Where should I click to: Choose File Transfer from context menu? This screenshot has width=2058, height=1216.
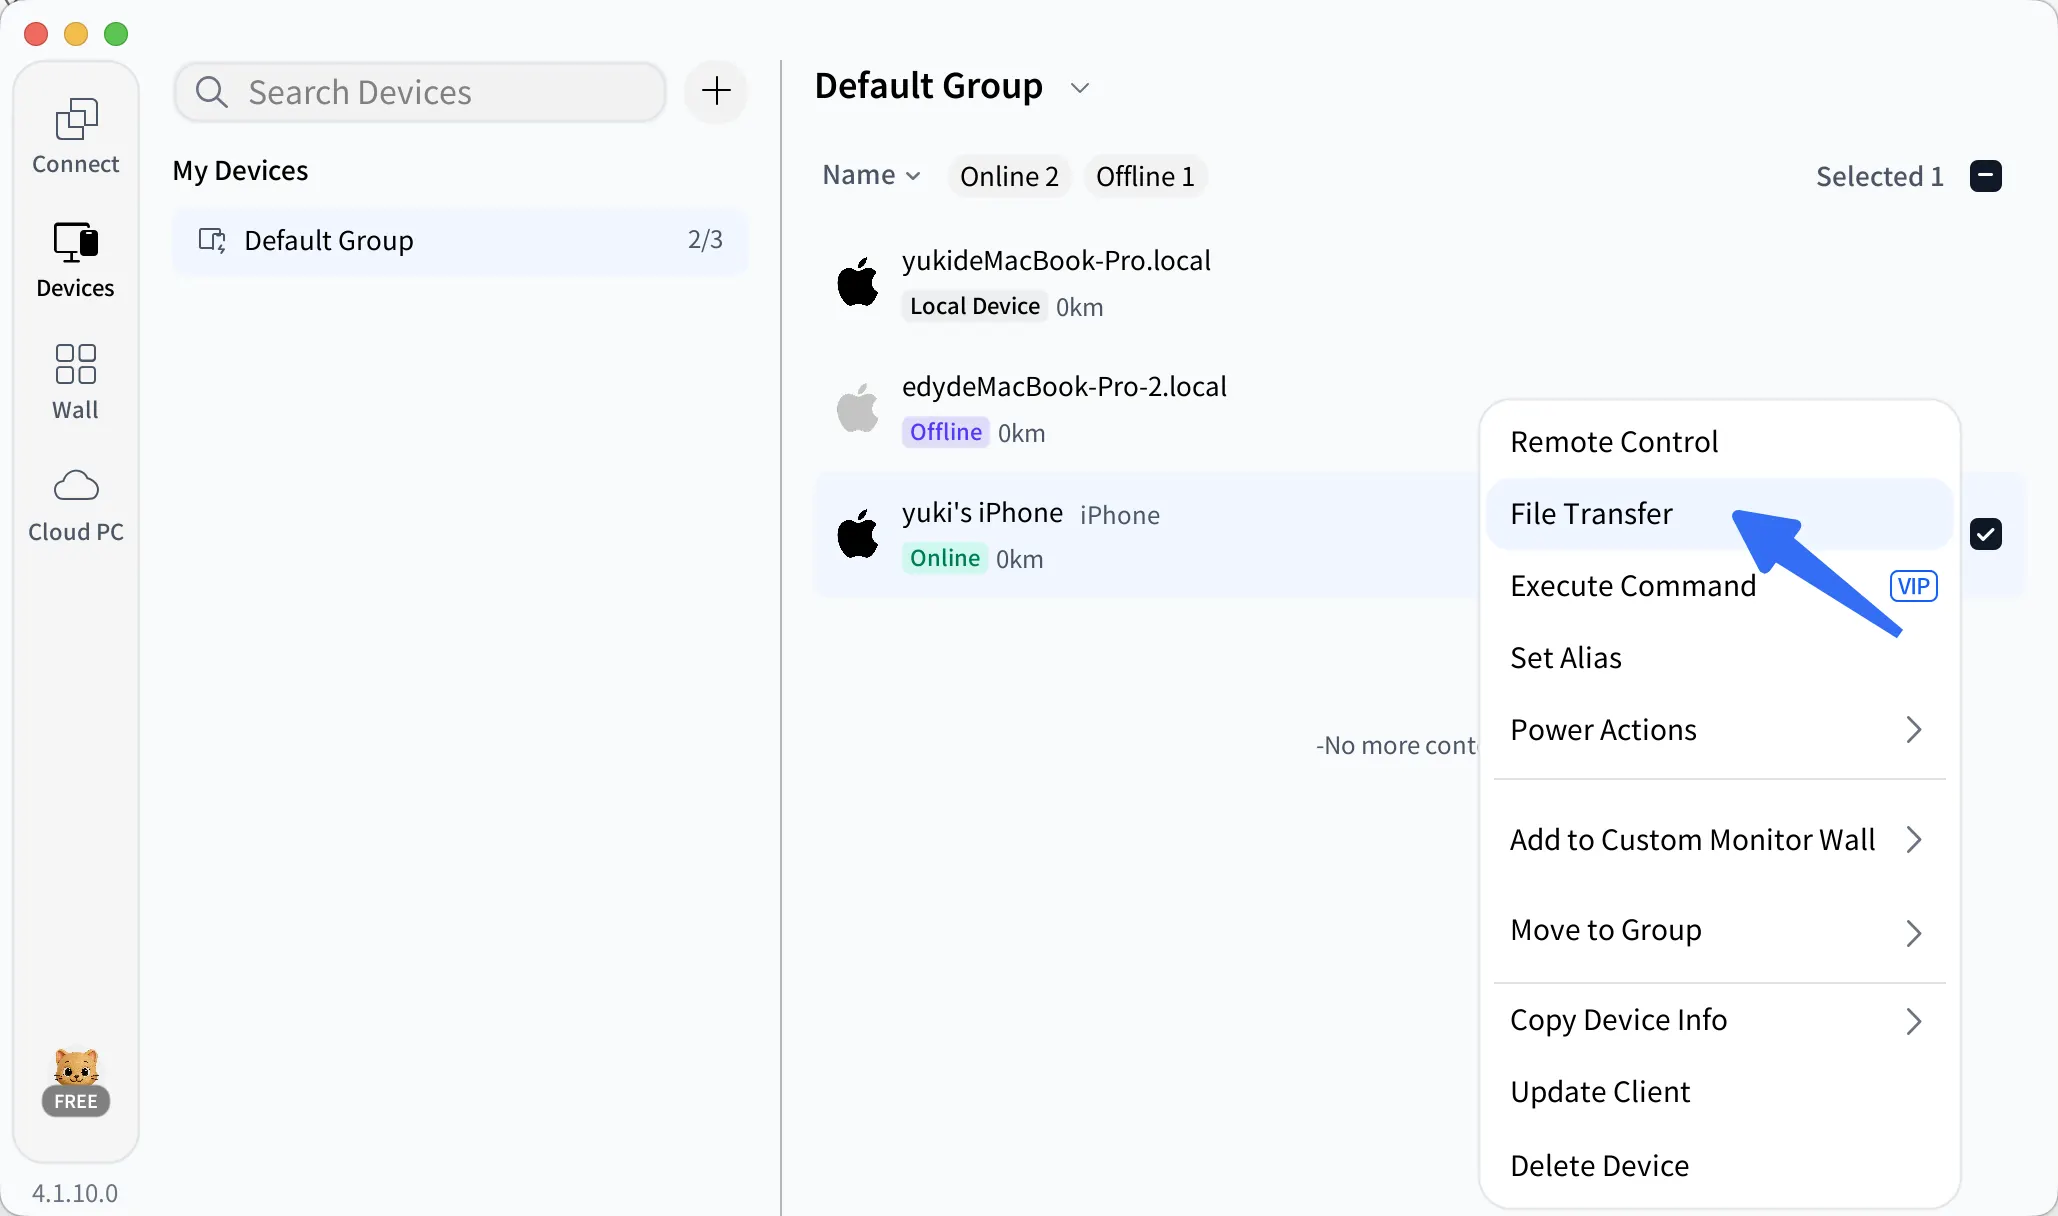[x=1718, y=514]
